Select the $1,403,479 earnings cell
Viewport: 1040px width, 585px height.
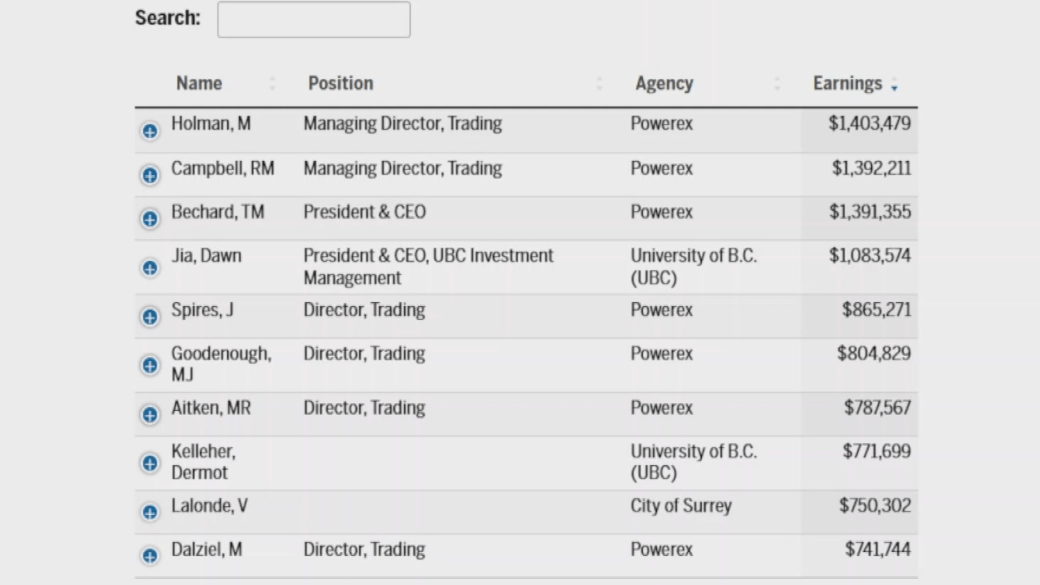869,123
